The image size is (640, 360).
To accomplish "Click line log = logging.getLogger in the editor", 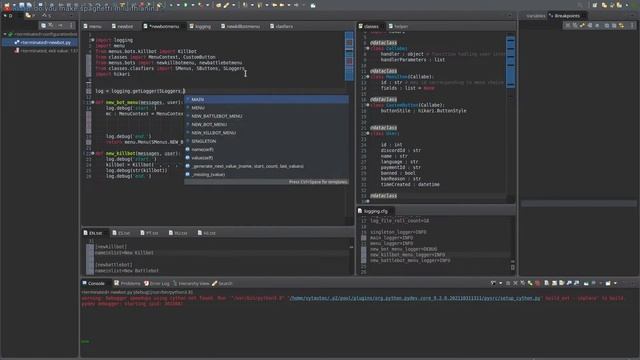I will pyautogui.click(x=140, y=91).
